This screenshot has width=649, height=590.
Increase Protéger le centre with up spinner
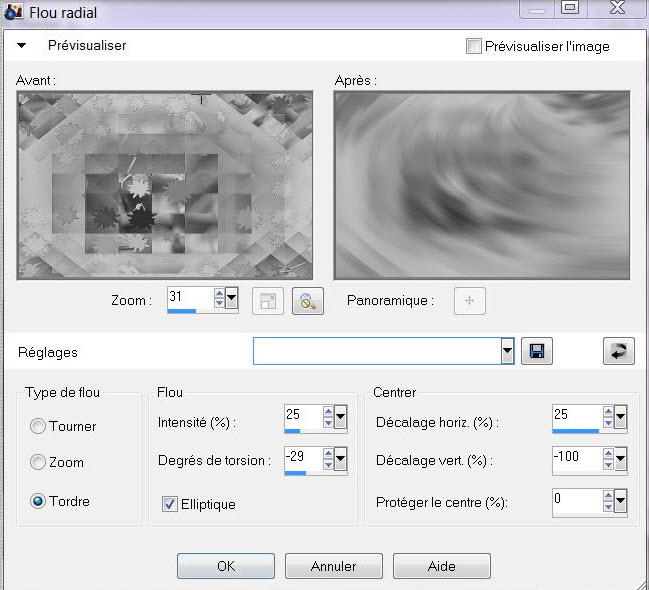click(x=608, y=495)
